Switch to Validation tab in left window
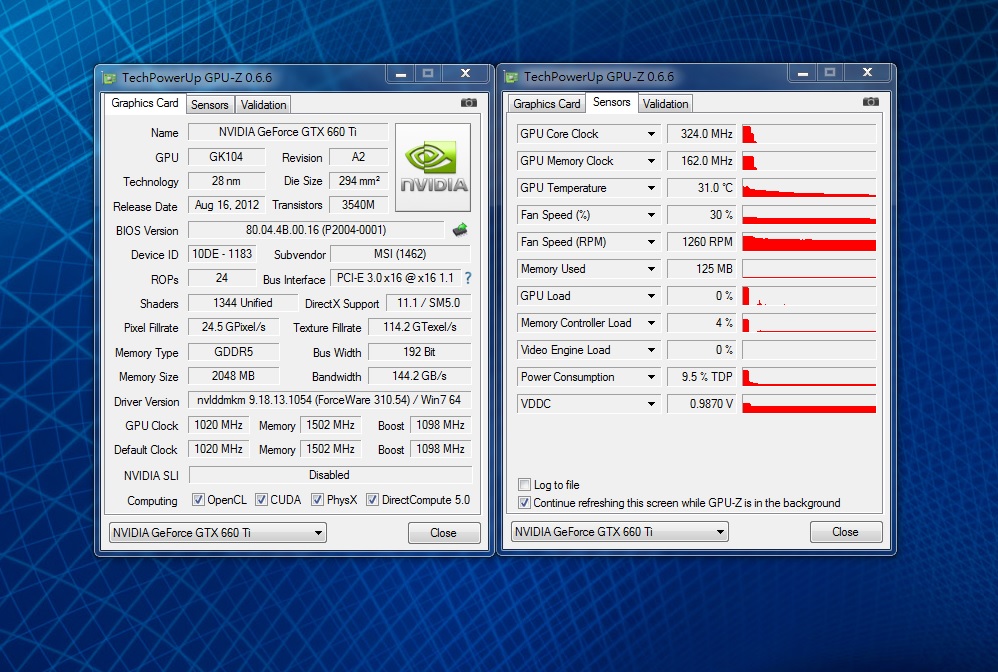The image size is (998, 672). (264, 105)
